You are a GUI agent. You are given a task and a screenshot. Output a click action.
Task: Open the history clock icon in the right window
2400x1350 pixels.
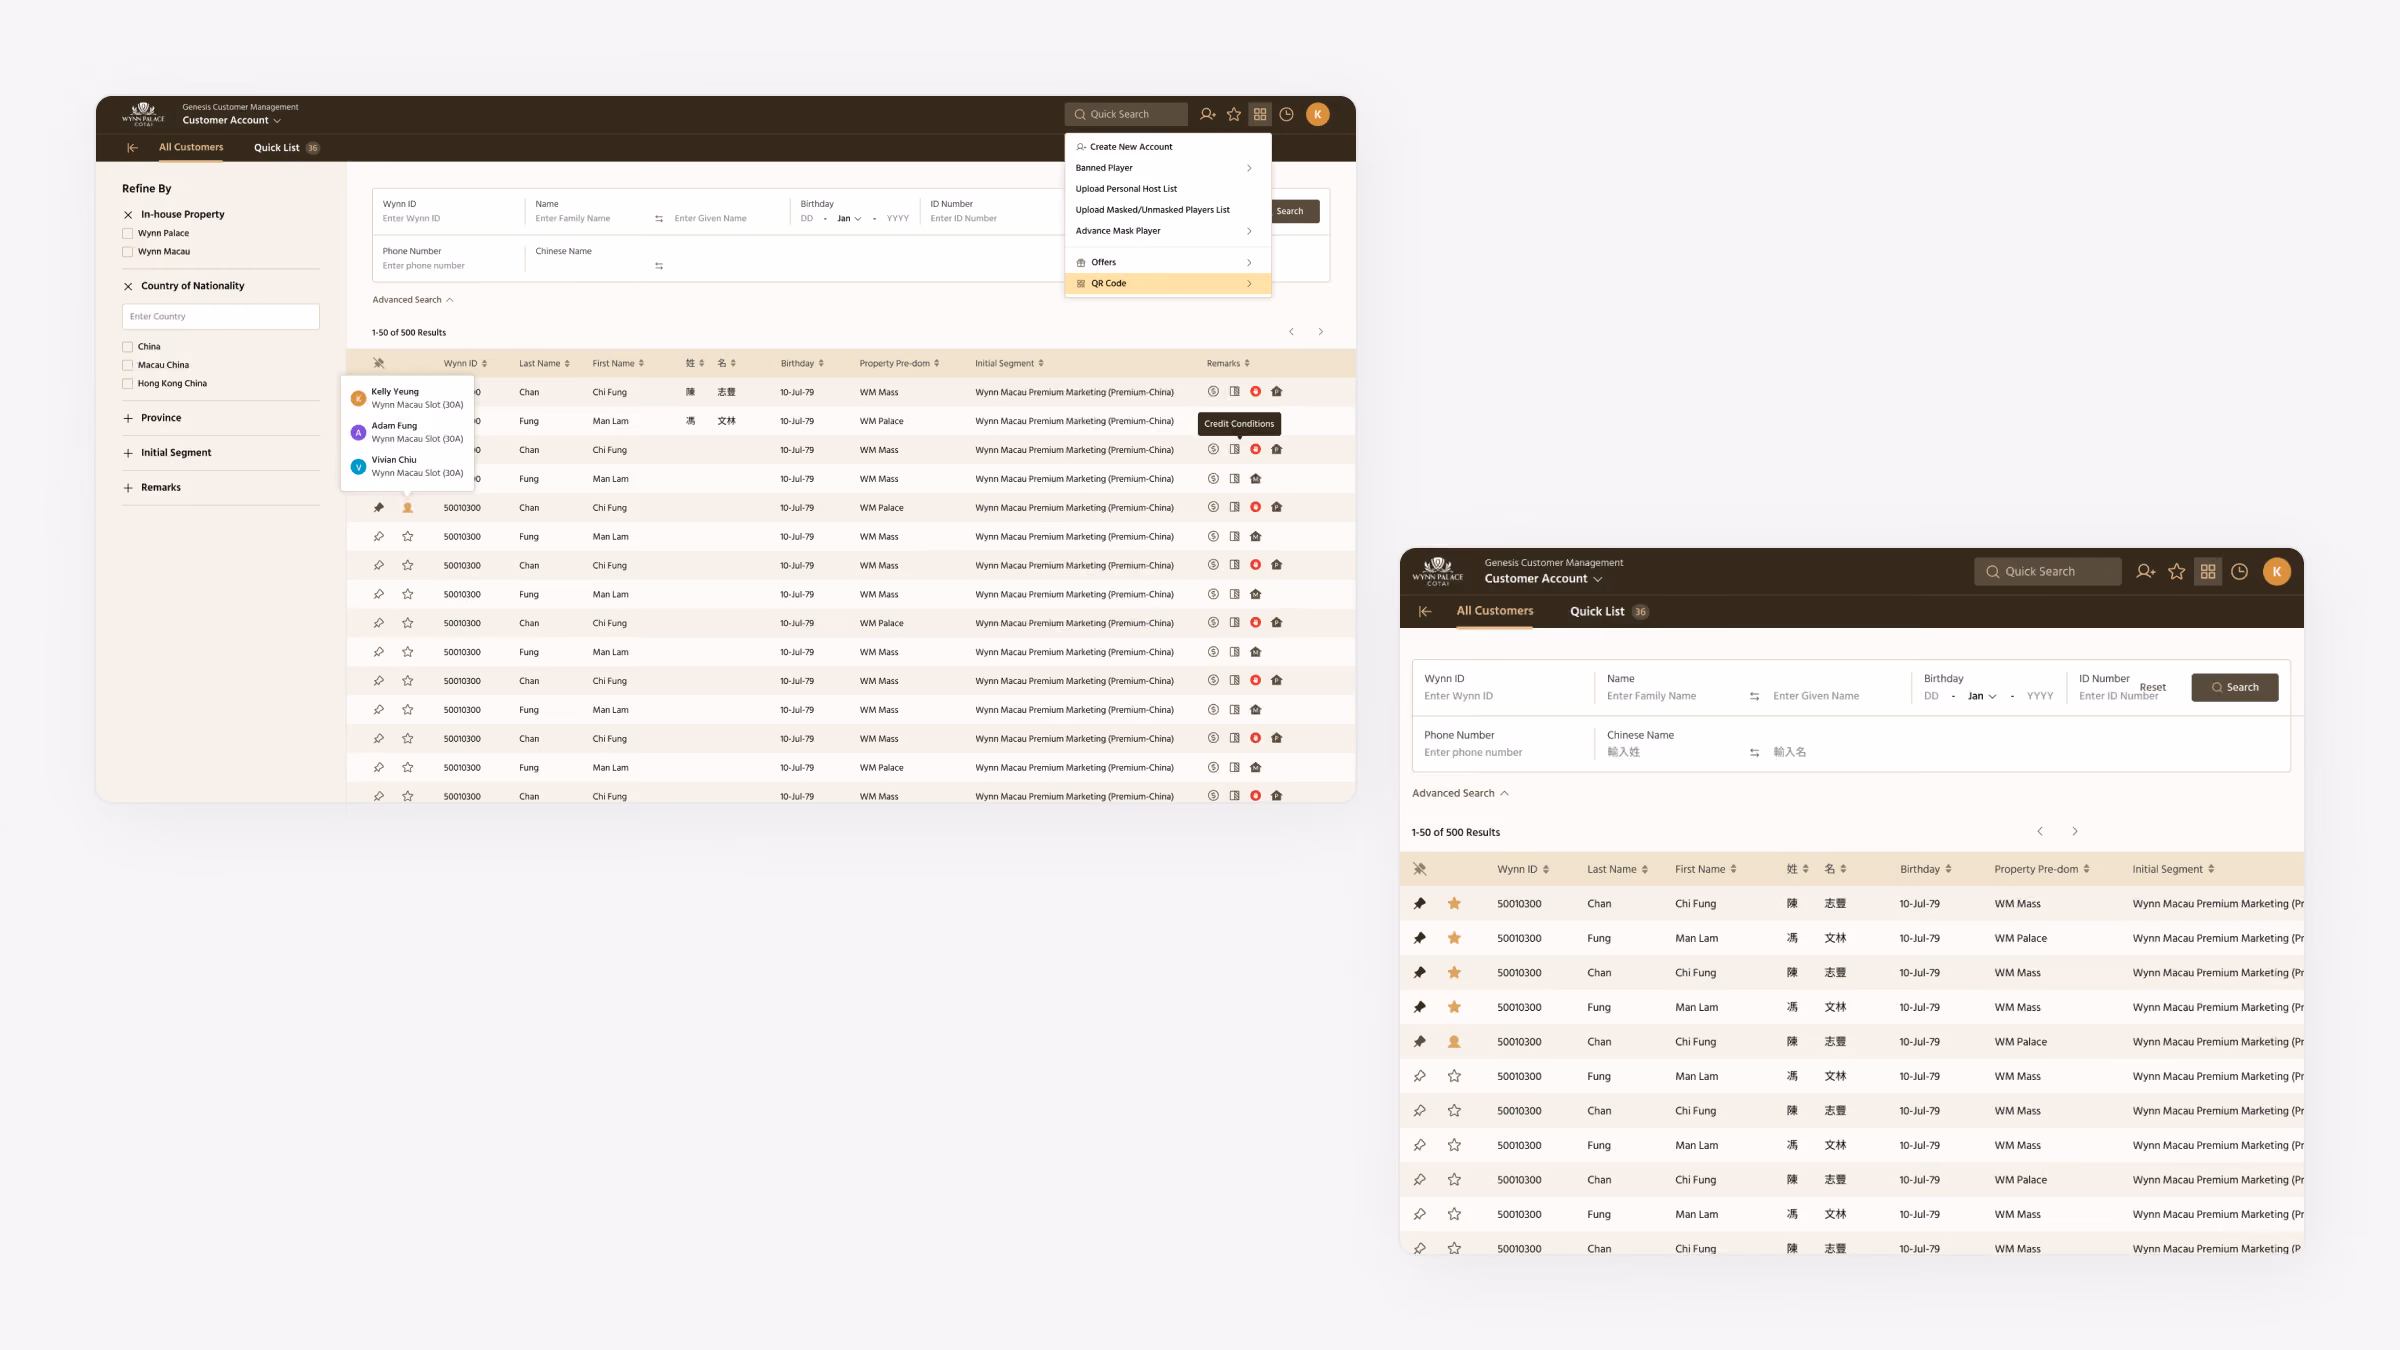click(x=2240, y=572)
